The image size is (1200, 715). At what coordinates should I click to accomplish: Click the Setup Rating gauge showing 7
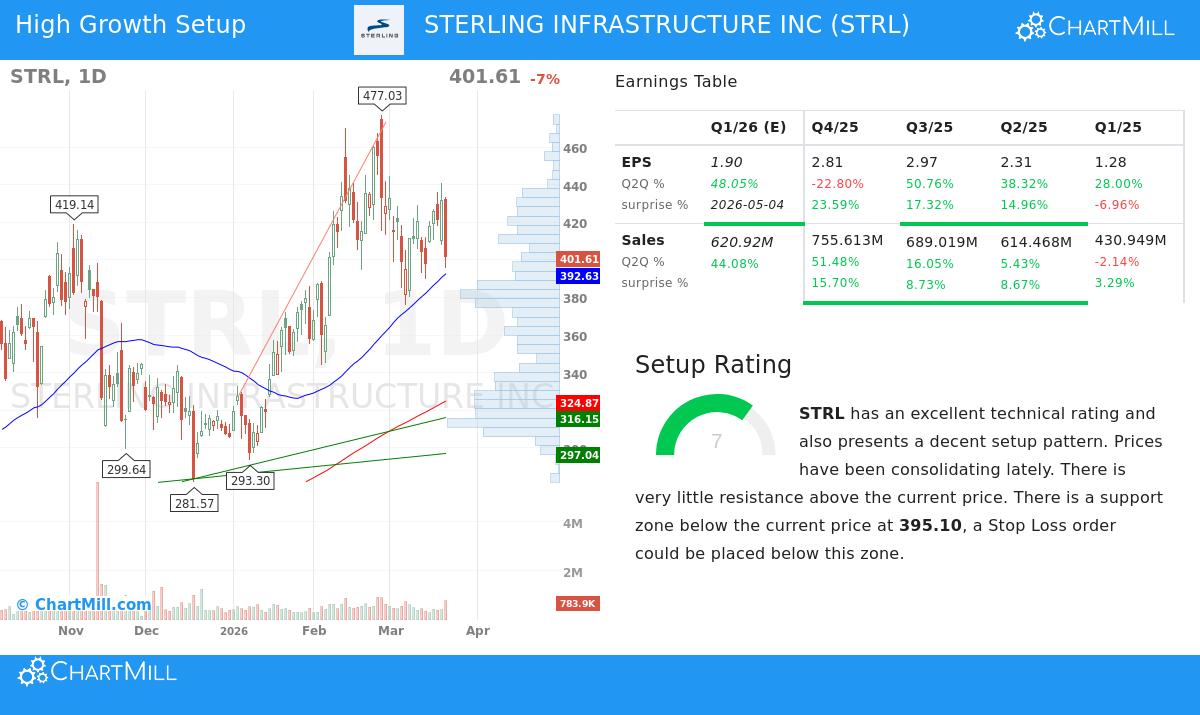[716, 440]
